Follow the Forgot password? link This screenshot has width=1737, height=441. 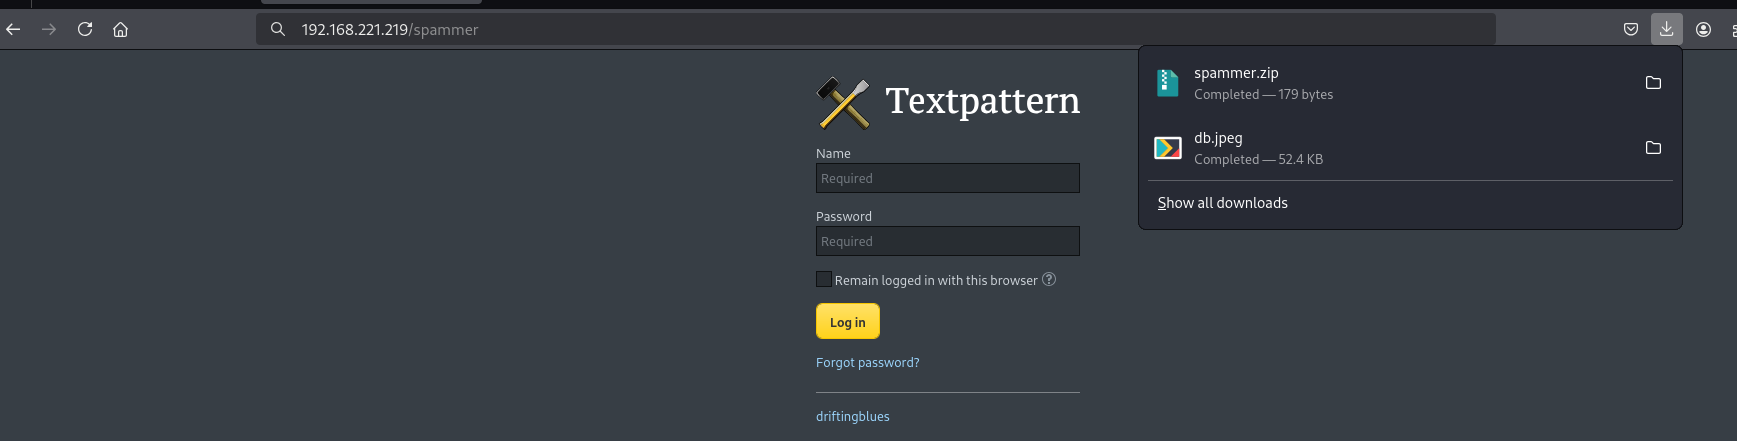pyautogui.click(x=867, y=362)
